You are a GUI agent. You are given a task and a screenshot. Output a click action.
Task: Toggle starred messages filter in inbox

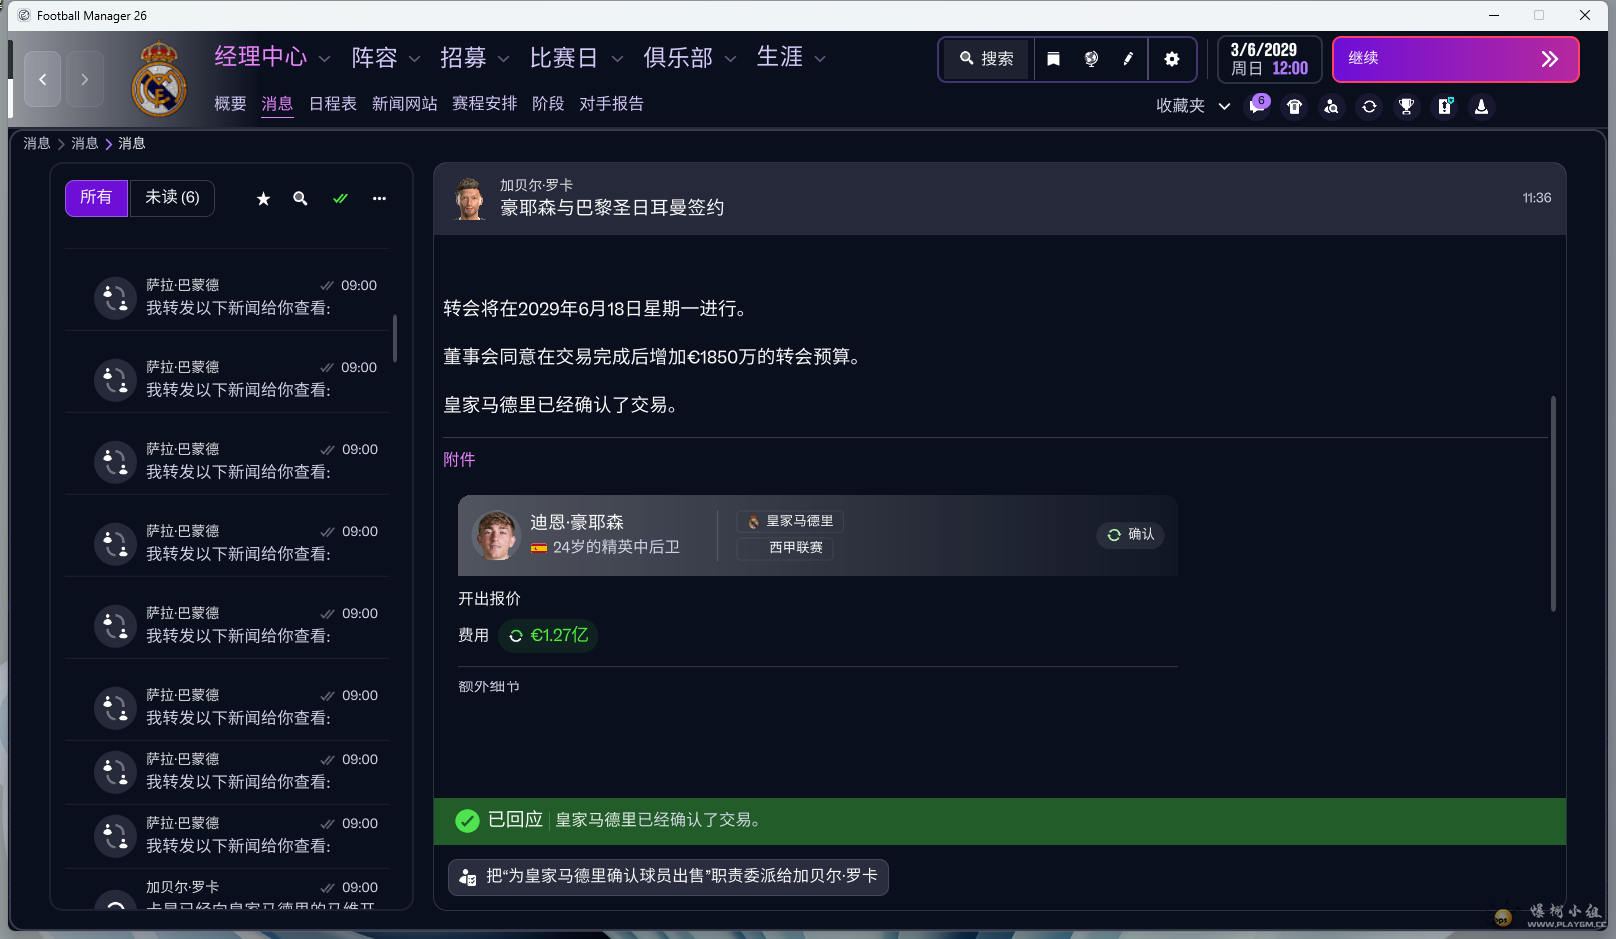point(263,198)
